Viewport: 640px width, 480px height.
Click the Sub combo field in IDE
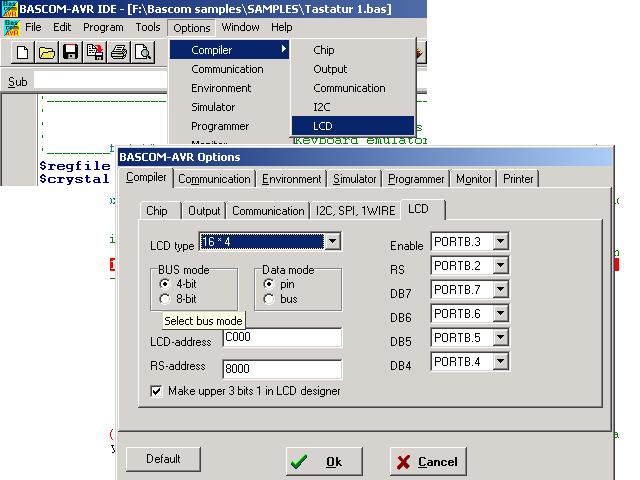click(100, 80)
